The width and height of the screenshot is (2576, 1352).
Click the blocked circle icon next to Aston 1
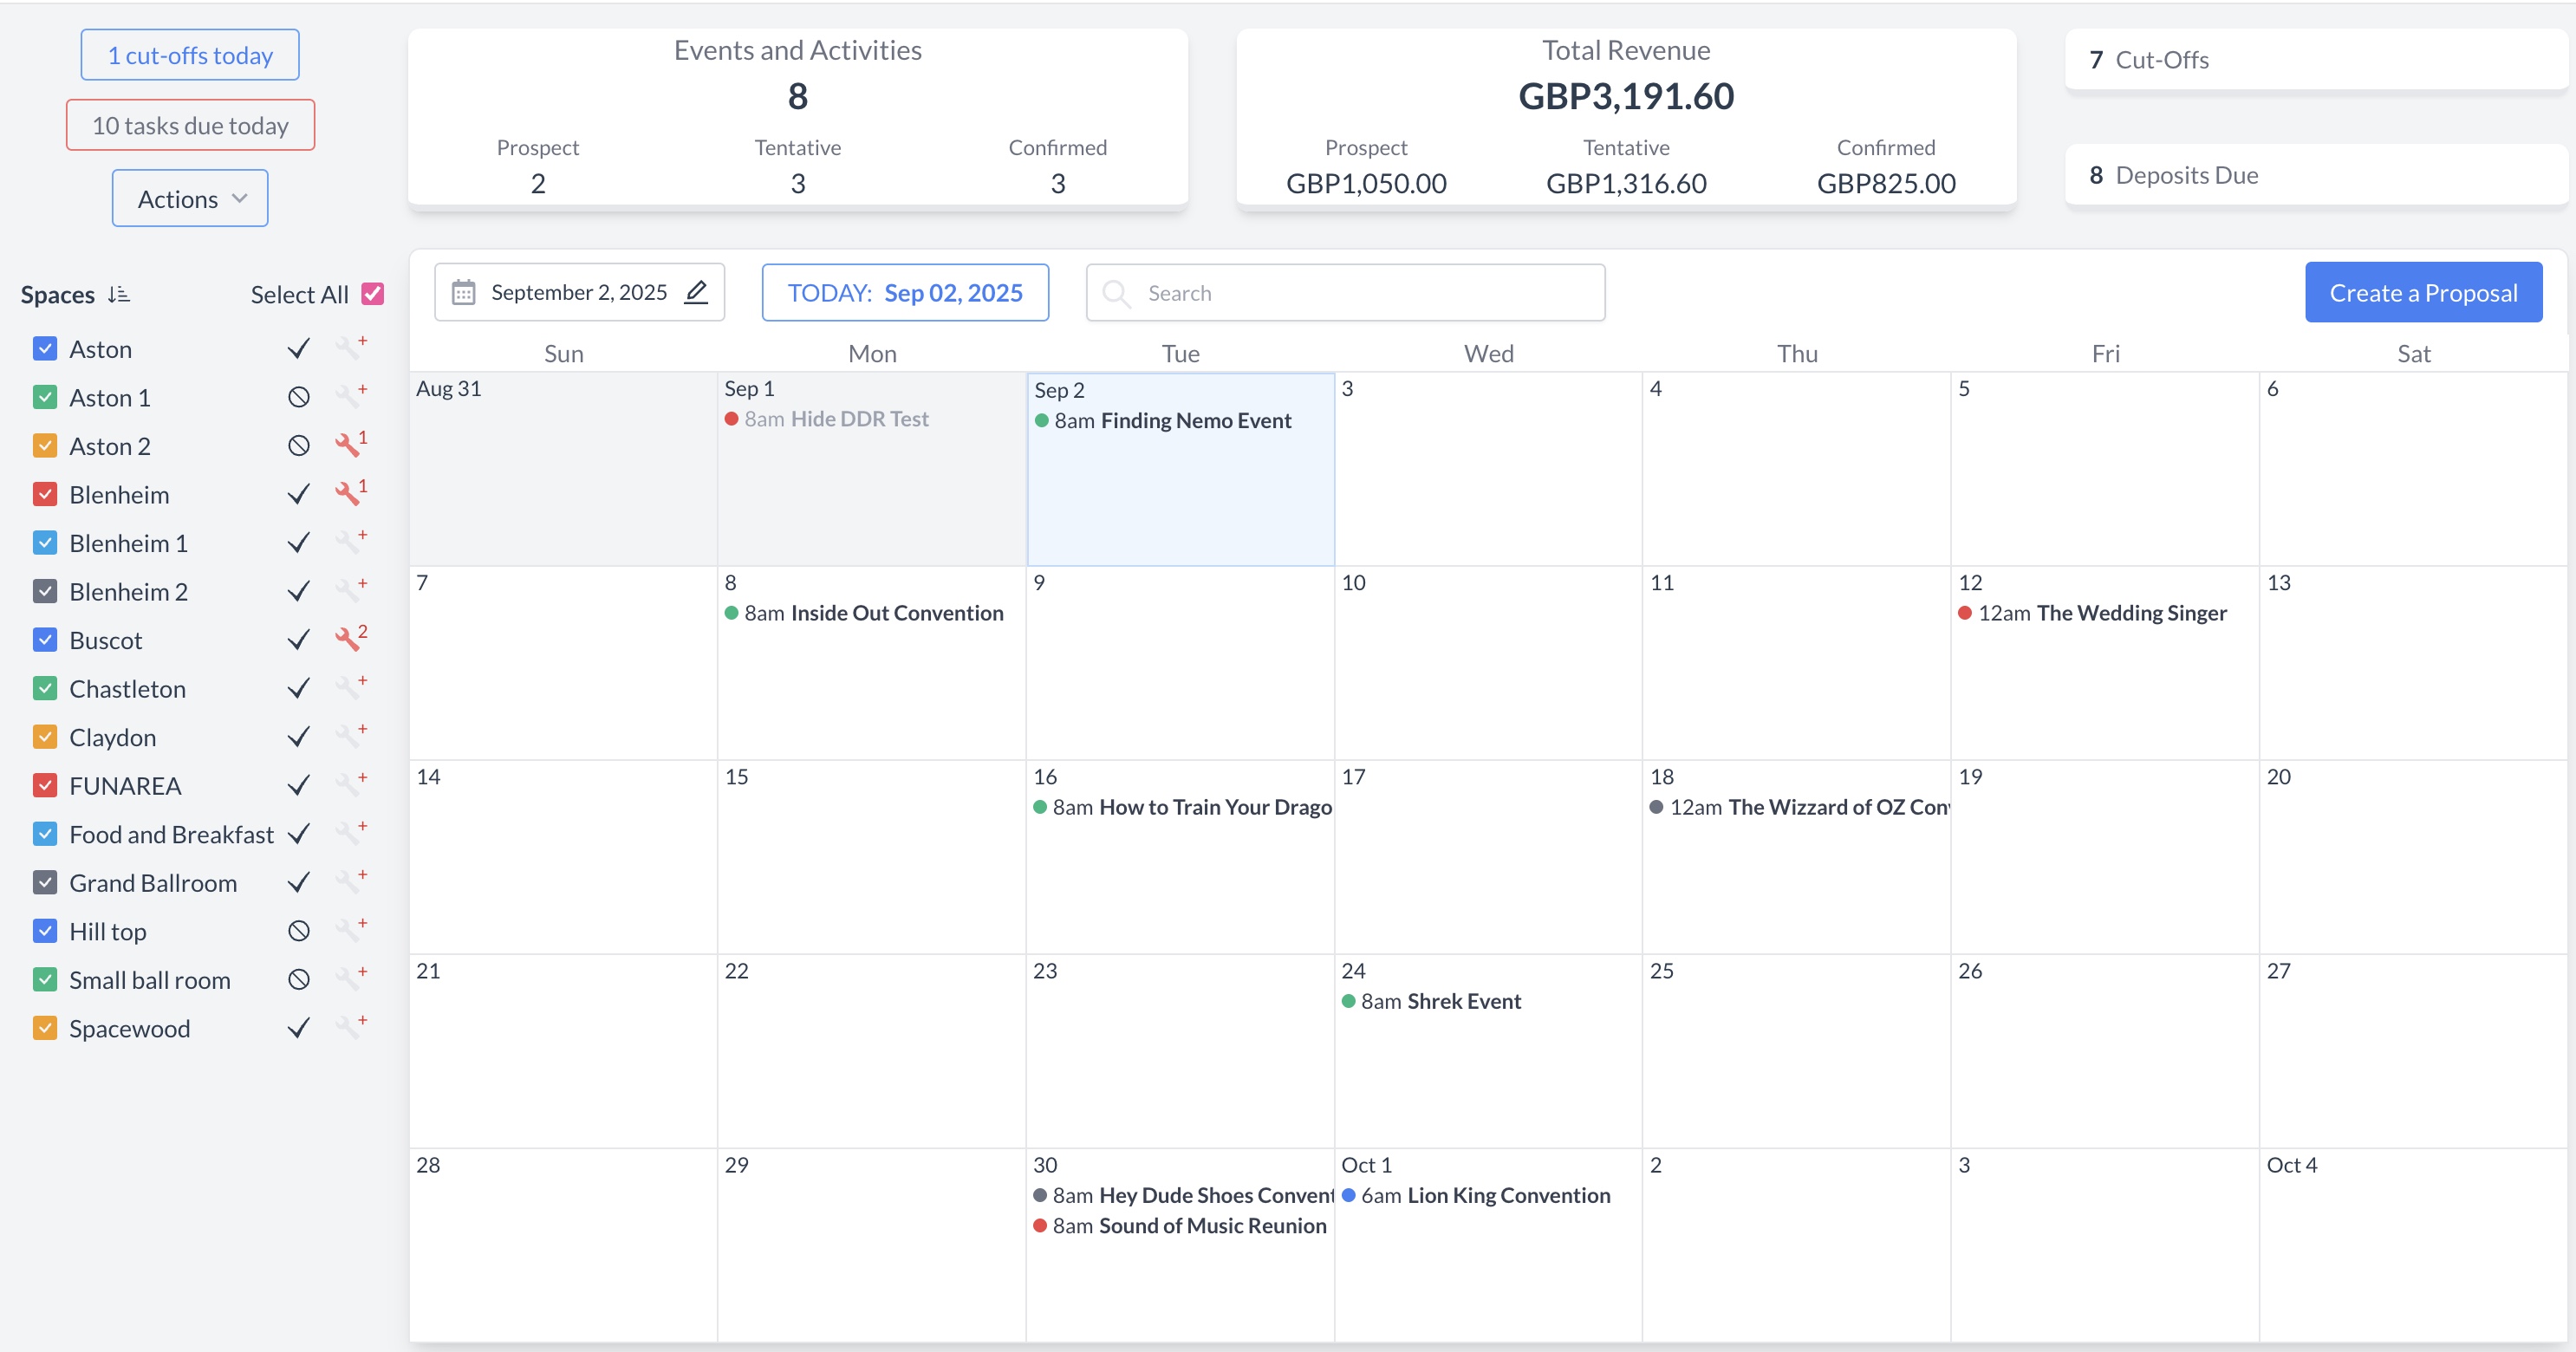pos(298,397)
